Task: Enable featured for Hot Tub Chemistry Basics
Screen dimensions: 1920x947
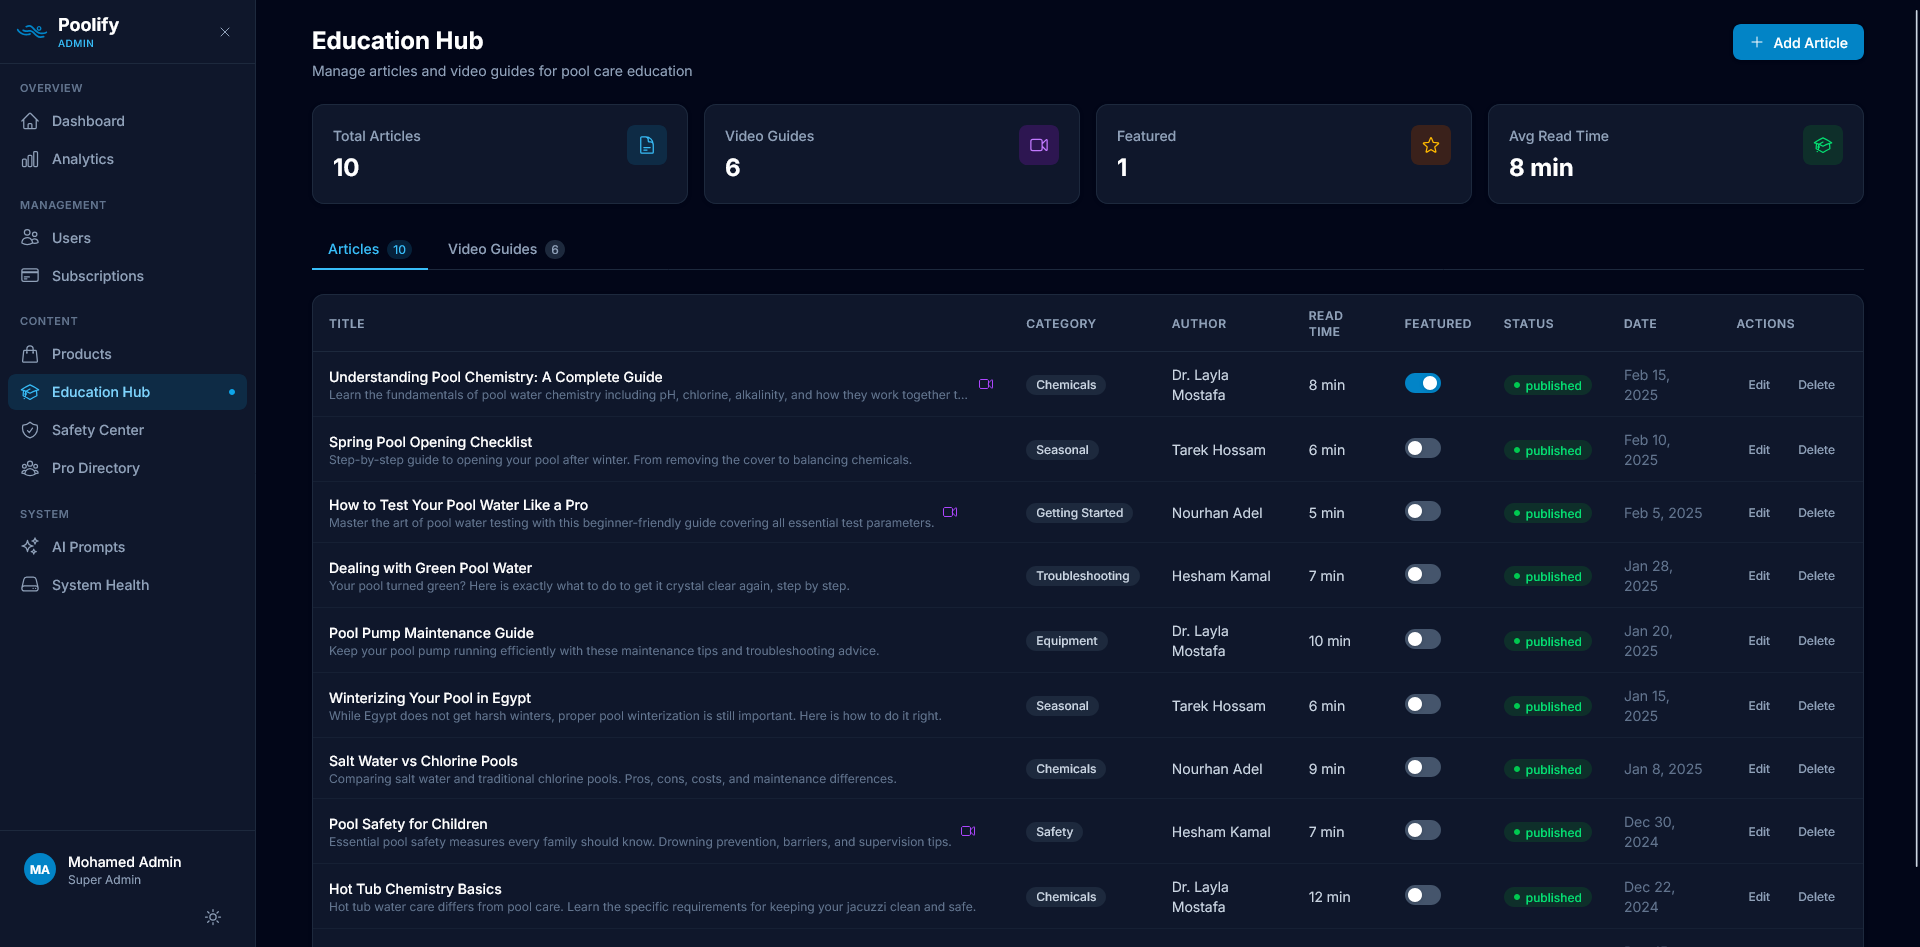Action: (x=1423, y=895)
